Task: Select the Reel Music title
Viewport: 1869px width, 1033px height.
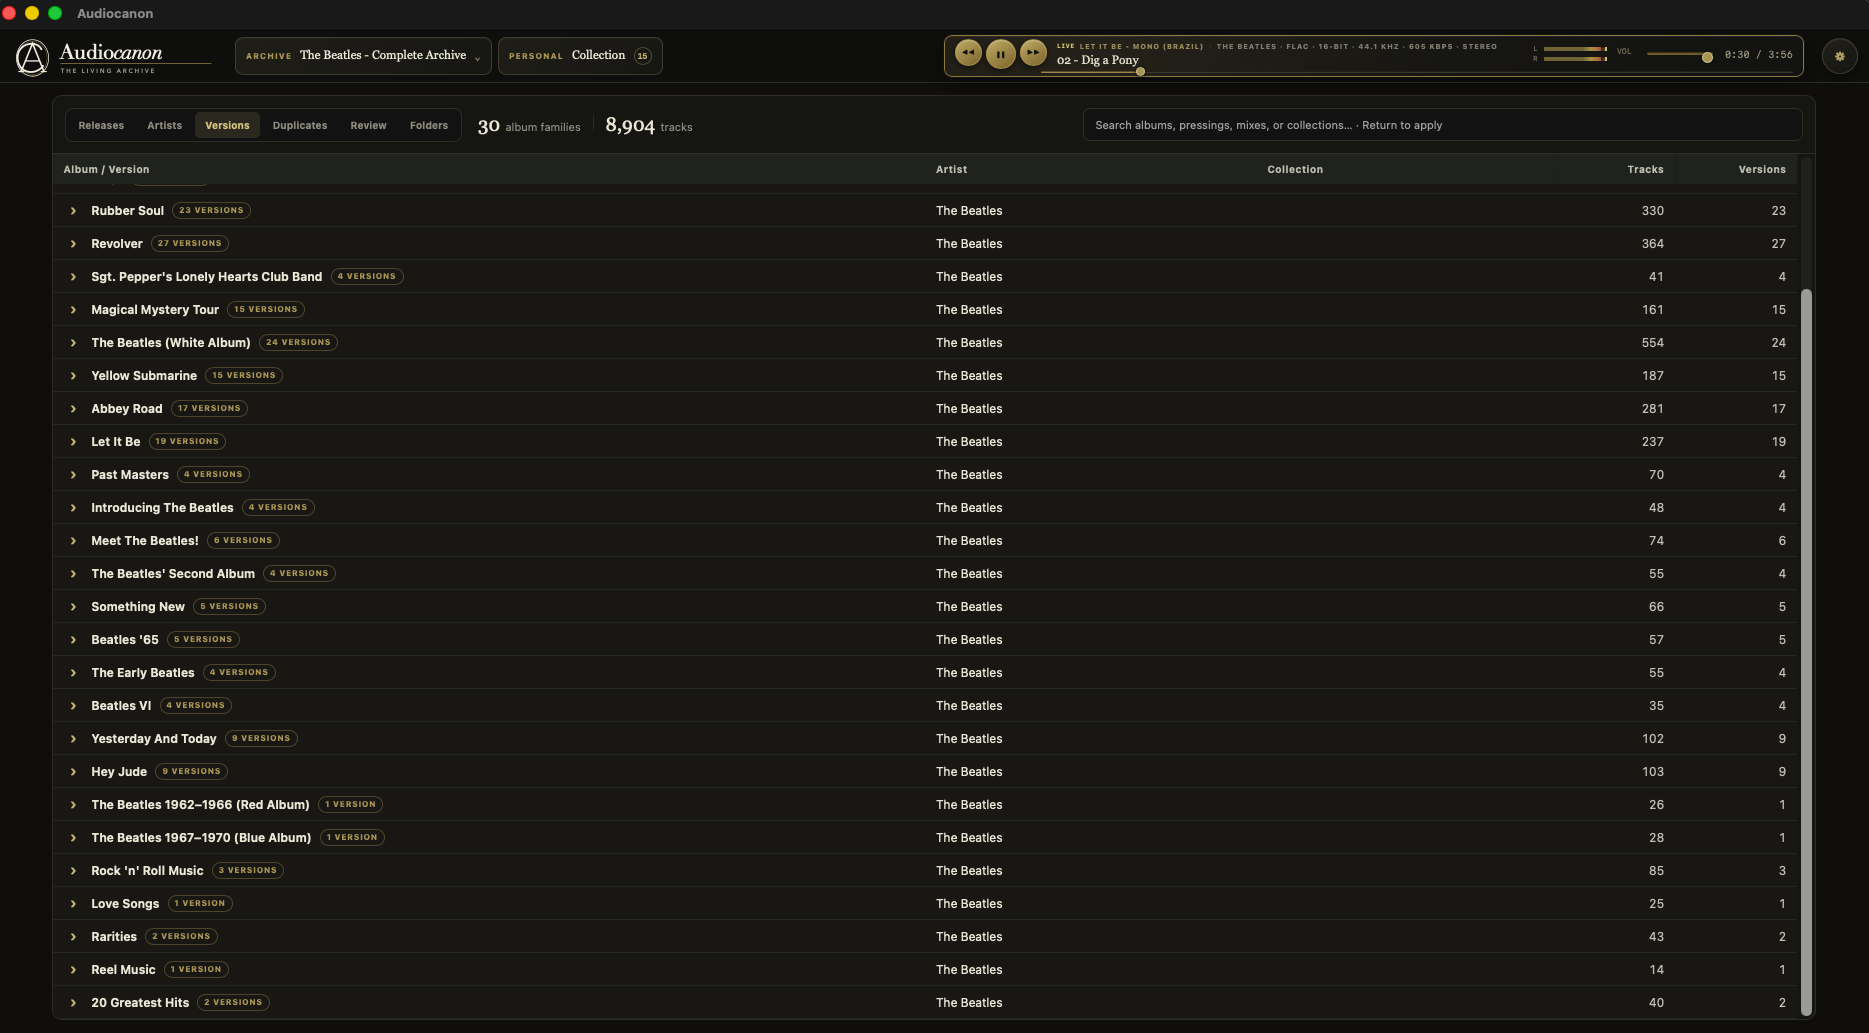Action: [x=123, y=970]
